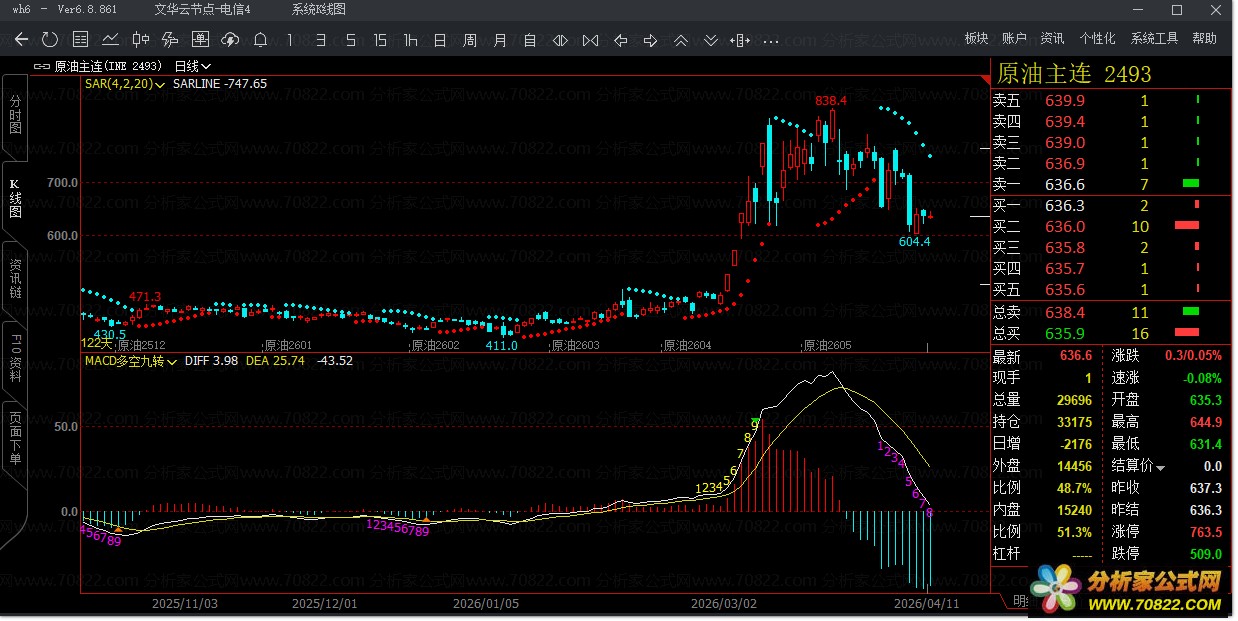Open the quote list icon

(81, 40)
